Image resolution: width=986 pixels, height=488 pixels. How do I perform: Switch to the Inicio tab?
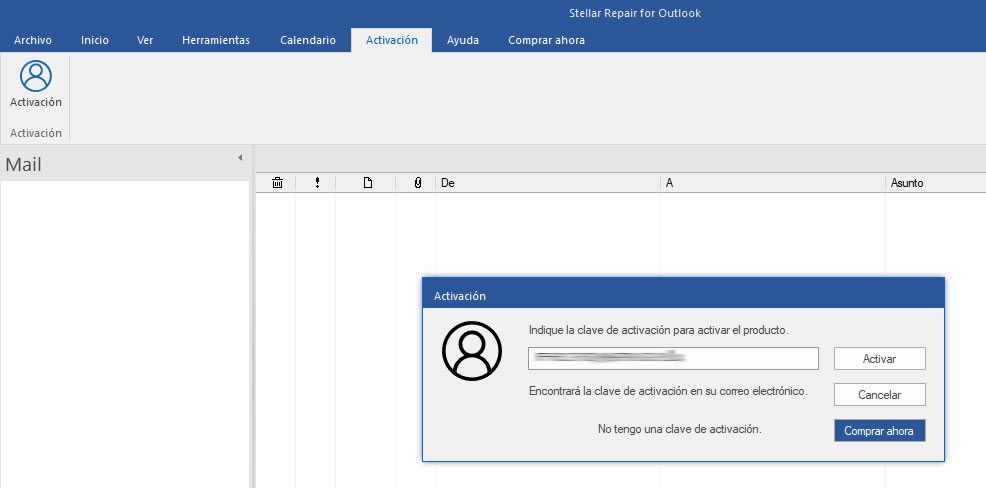tap(95, 40)
